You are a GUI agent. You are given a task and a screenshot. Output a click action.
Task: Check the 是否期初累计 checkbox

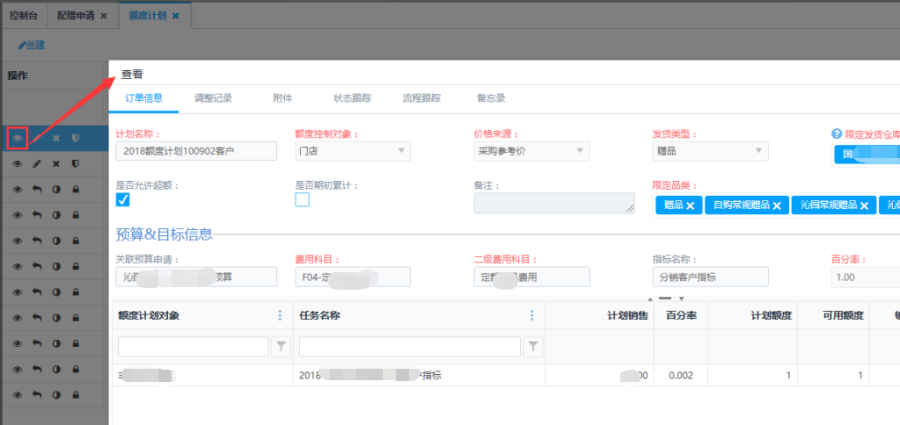[302, 200]
